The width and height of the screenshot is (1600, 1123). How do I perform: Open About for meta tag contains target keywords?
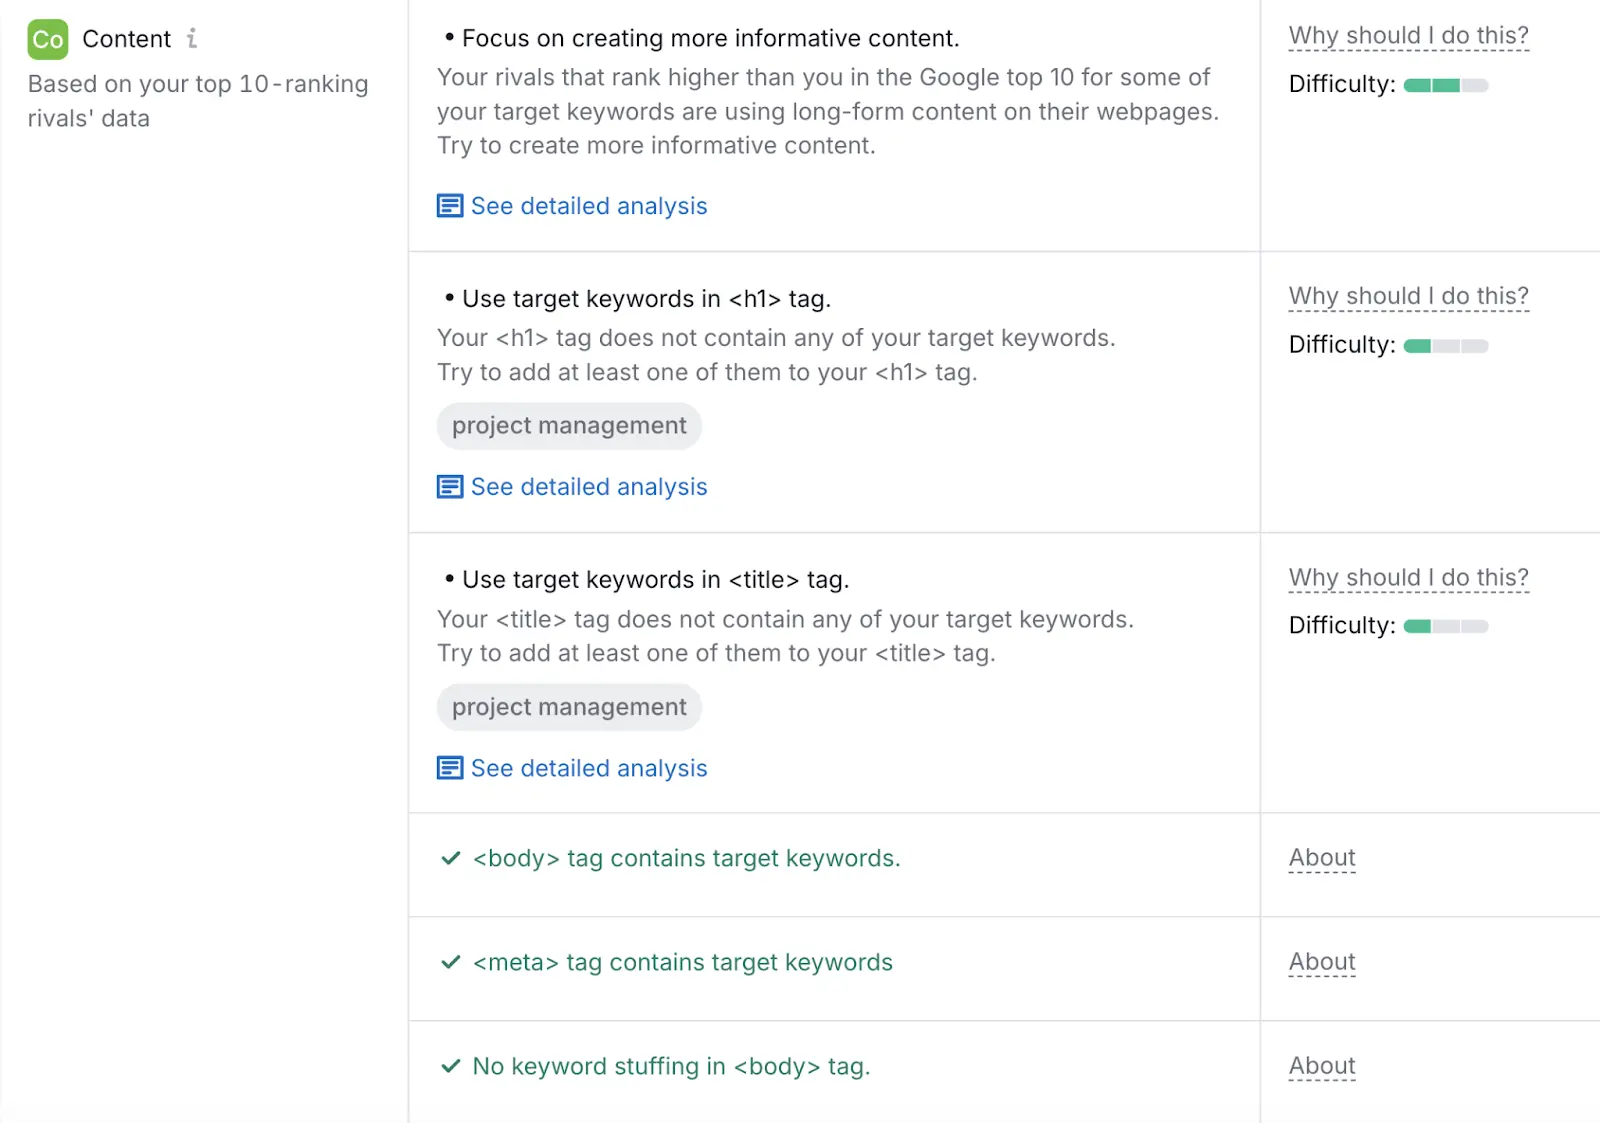1321,962
